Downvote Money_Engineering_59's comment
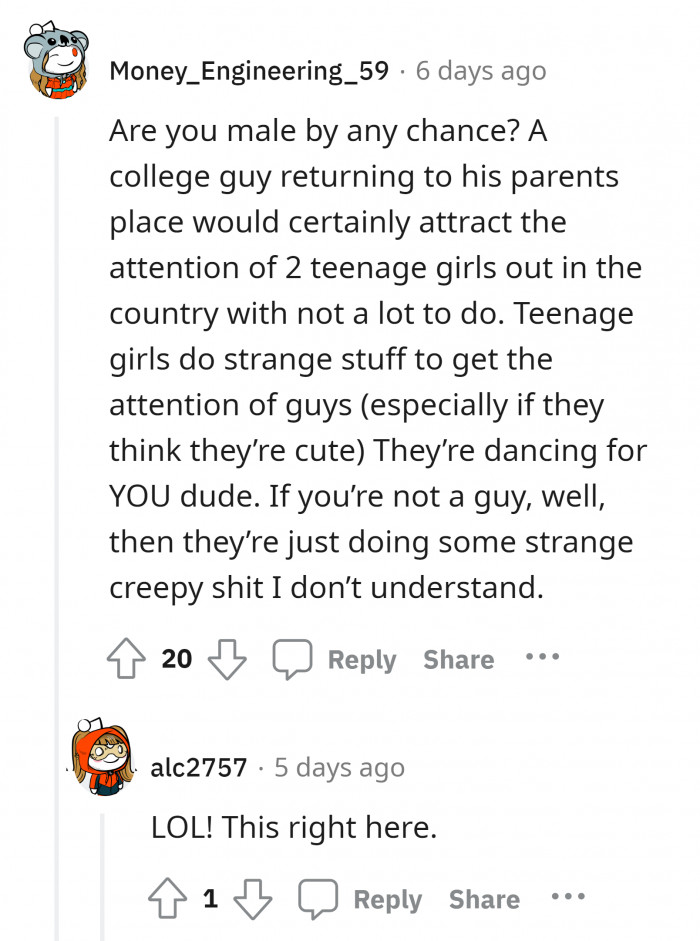 point(227,659)
